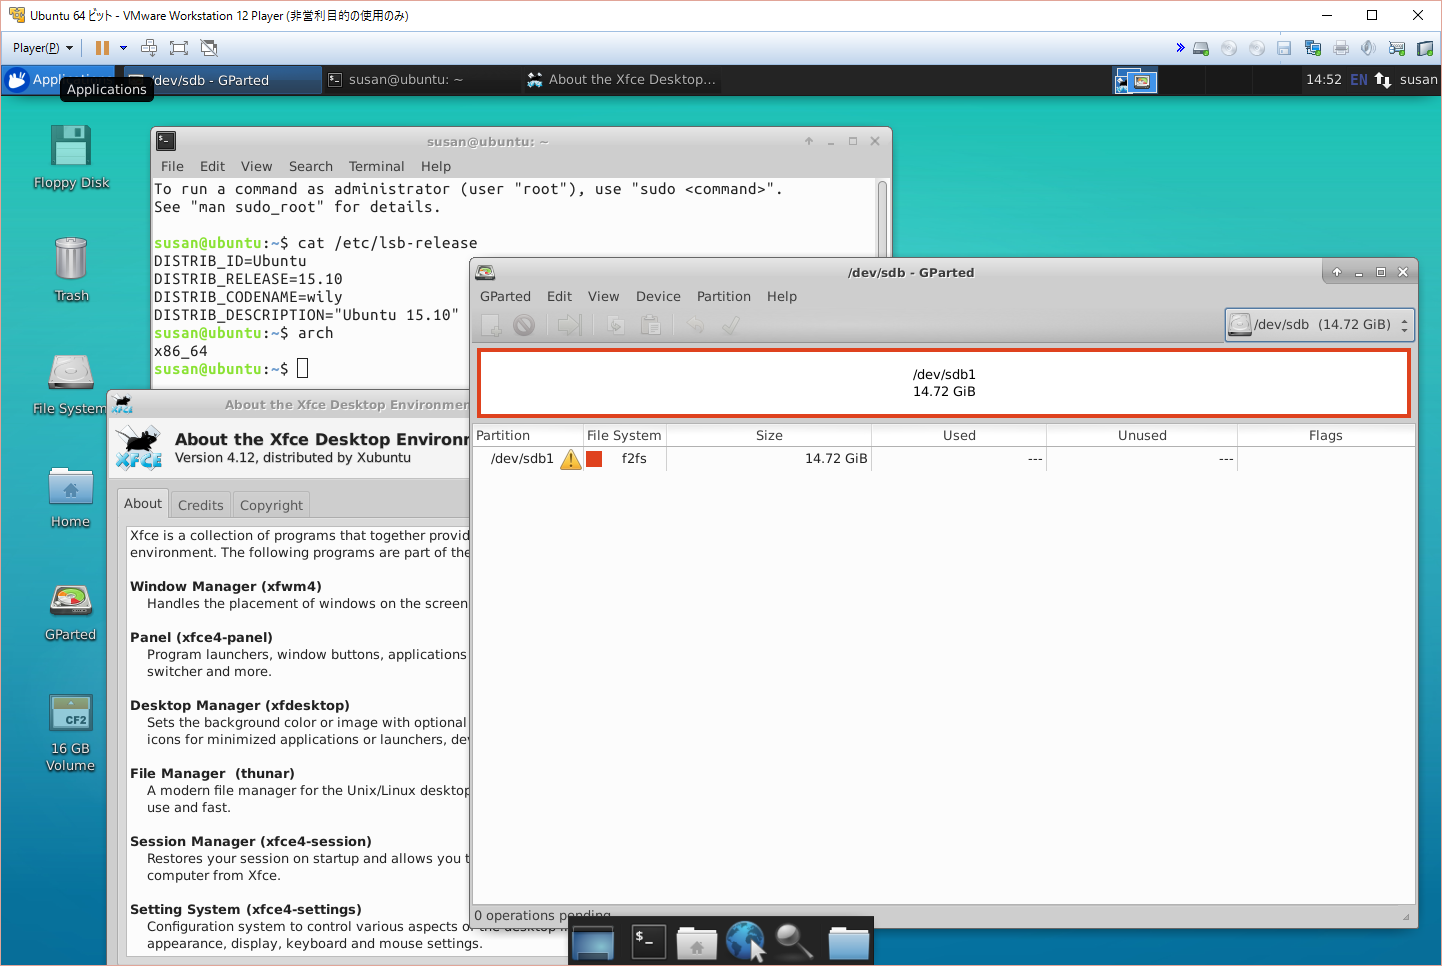
Task: Switch to the Credits tab in About Xfce
Action: point(200,505)
